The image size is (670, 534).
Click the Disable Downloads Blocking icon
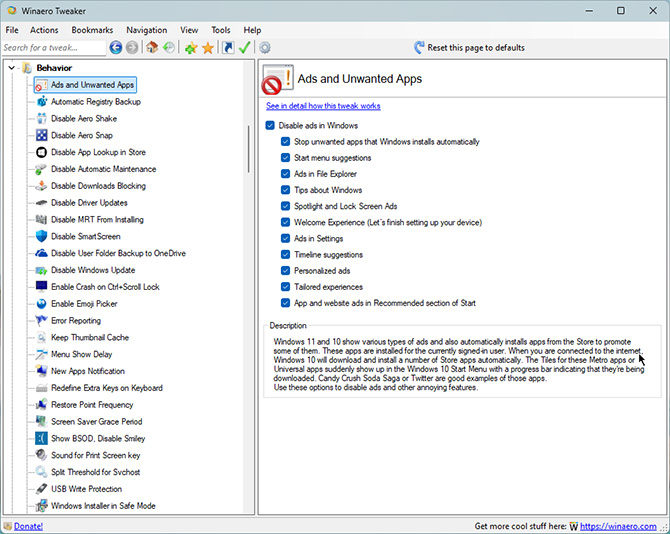tap(41, 186)
